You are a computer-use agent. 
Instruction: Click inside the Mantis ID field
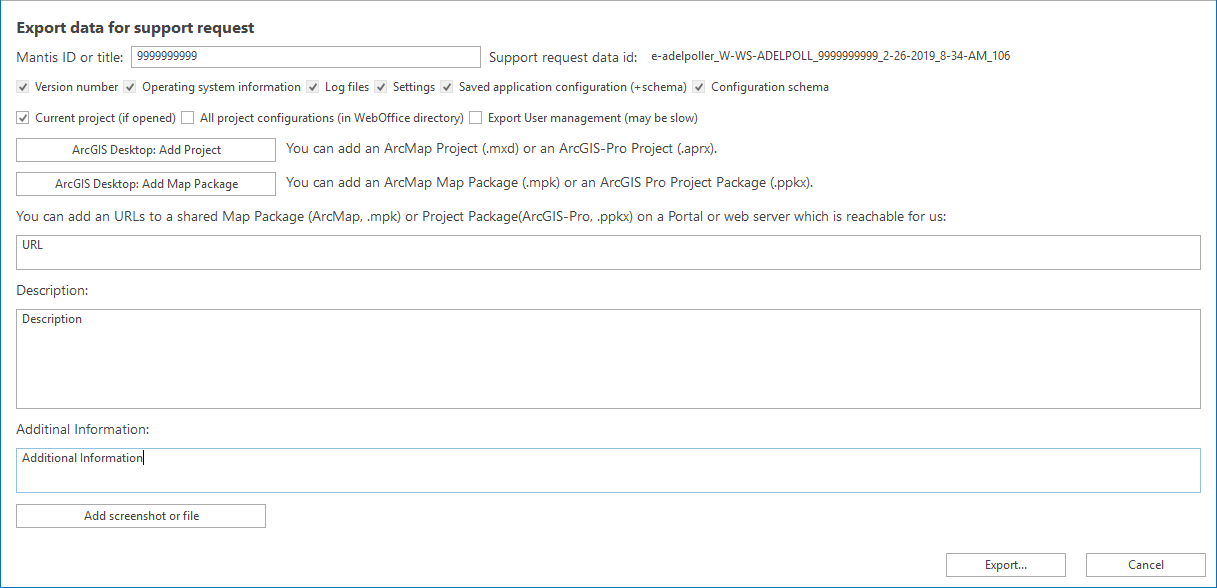pos(305,57)
